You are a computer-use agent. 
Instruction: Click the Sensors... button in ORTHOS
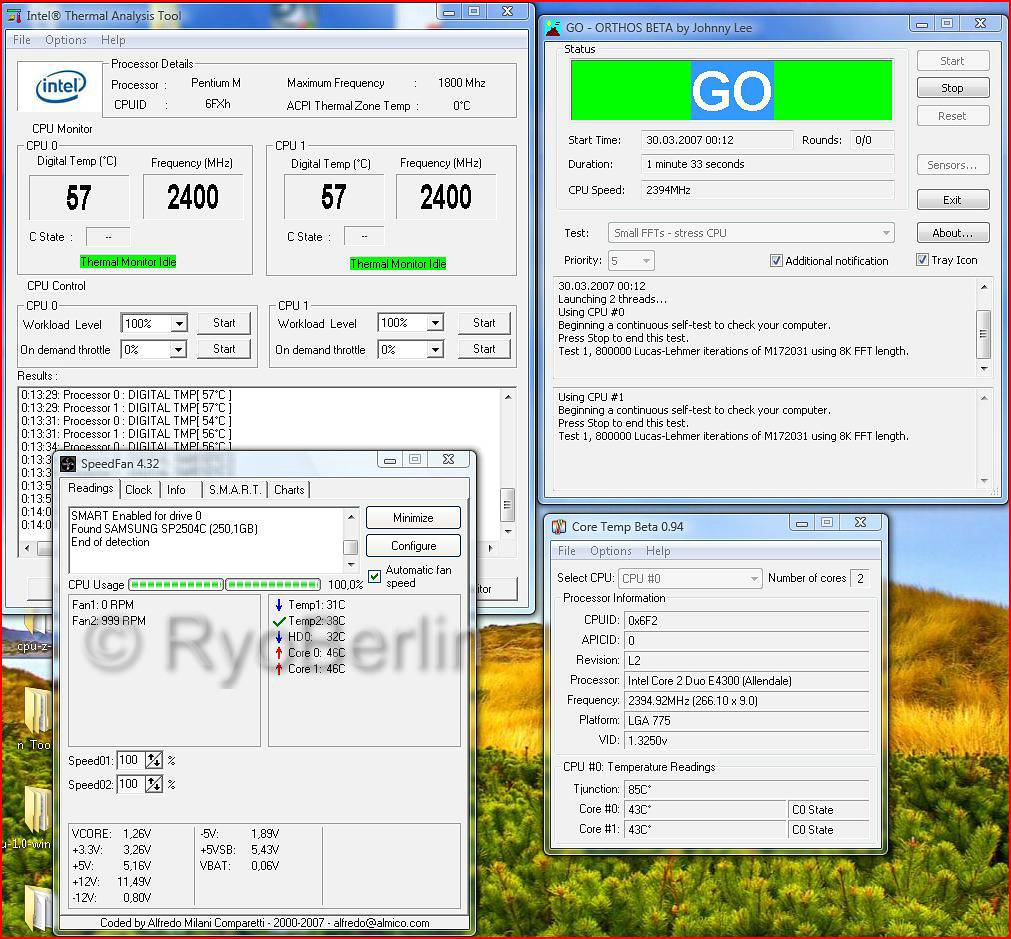tap(953, 165)
